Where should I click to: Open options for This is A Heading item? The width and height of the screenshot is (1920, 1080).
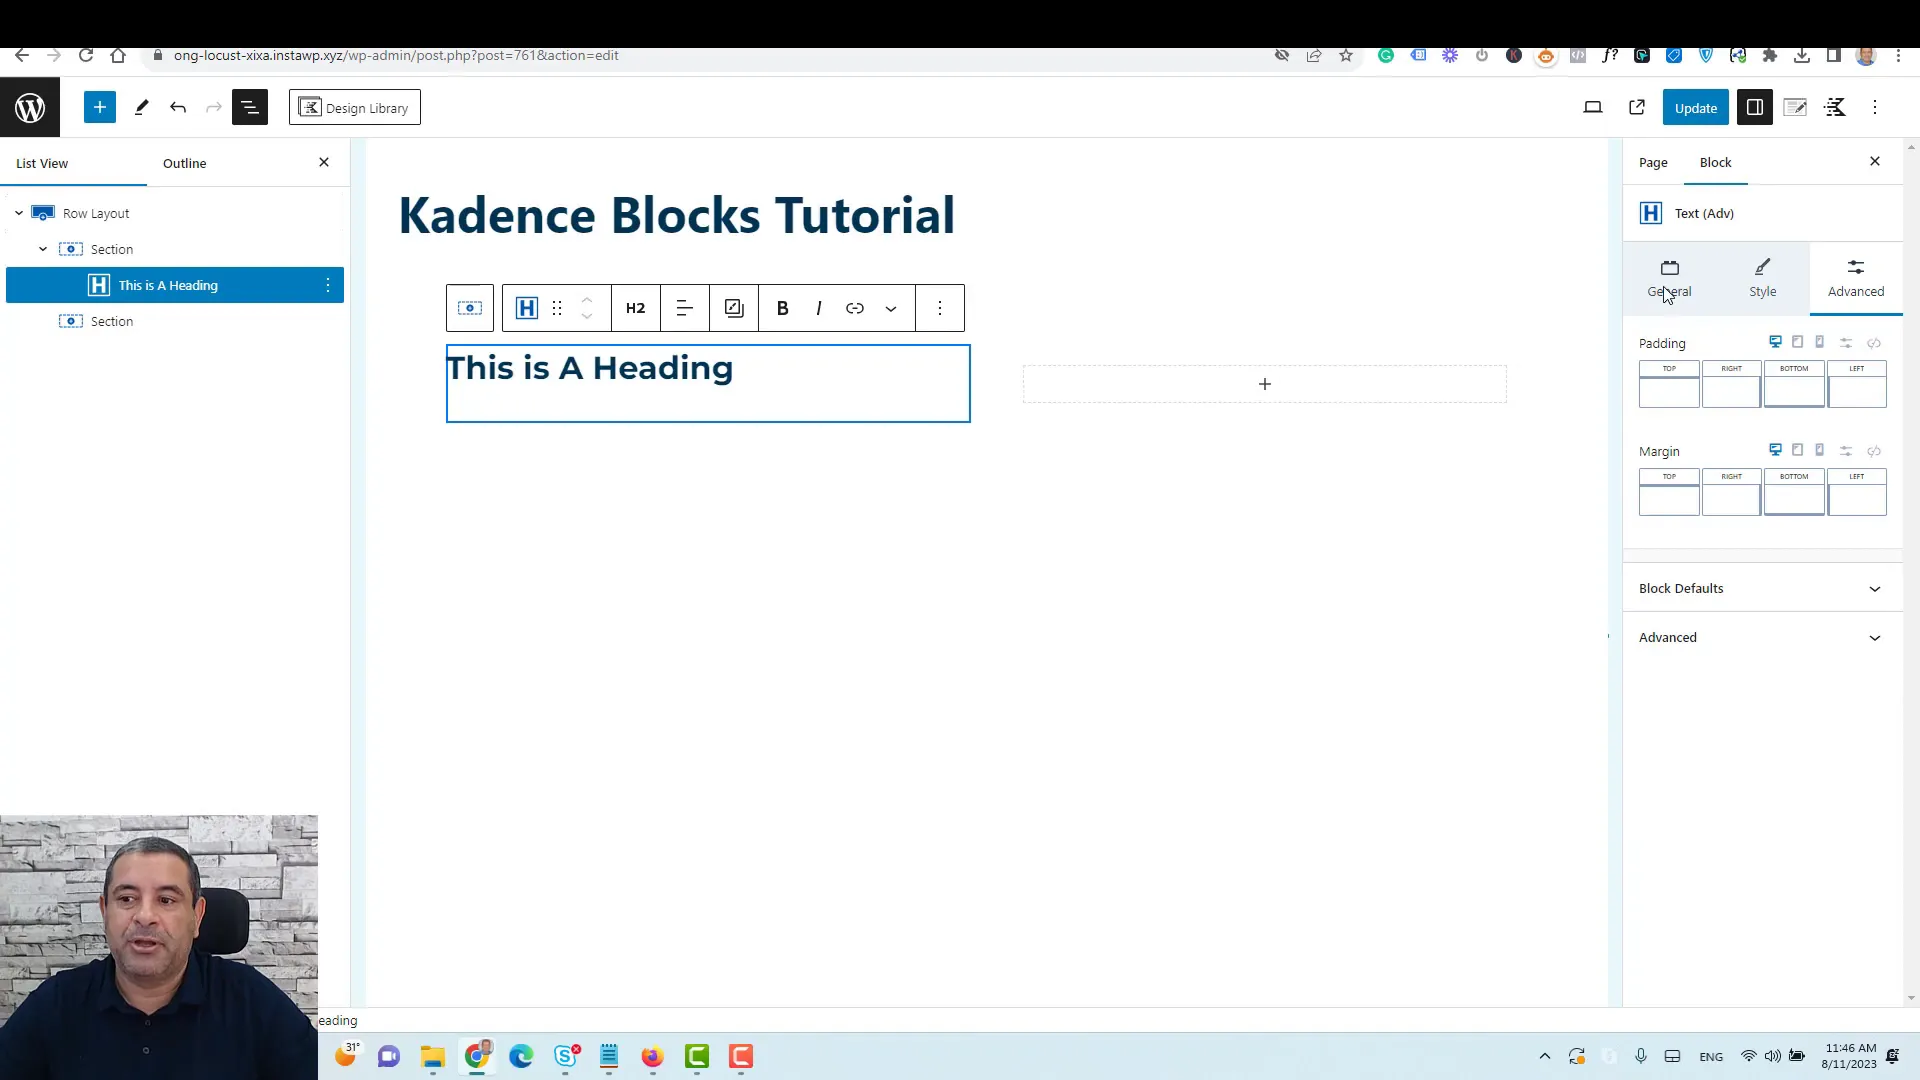tap(328, 285)
